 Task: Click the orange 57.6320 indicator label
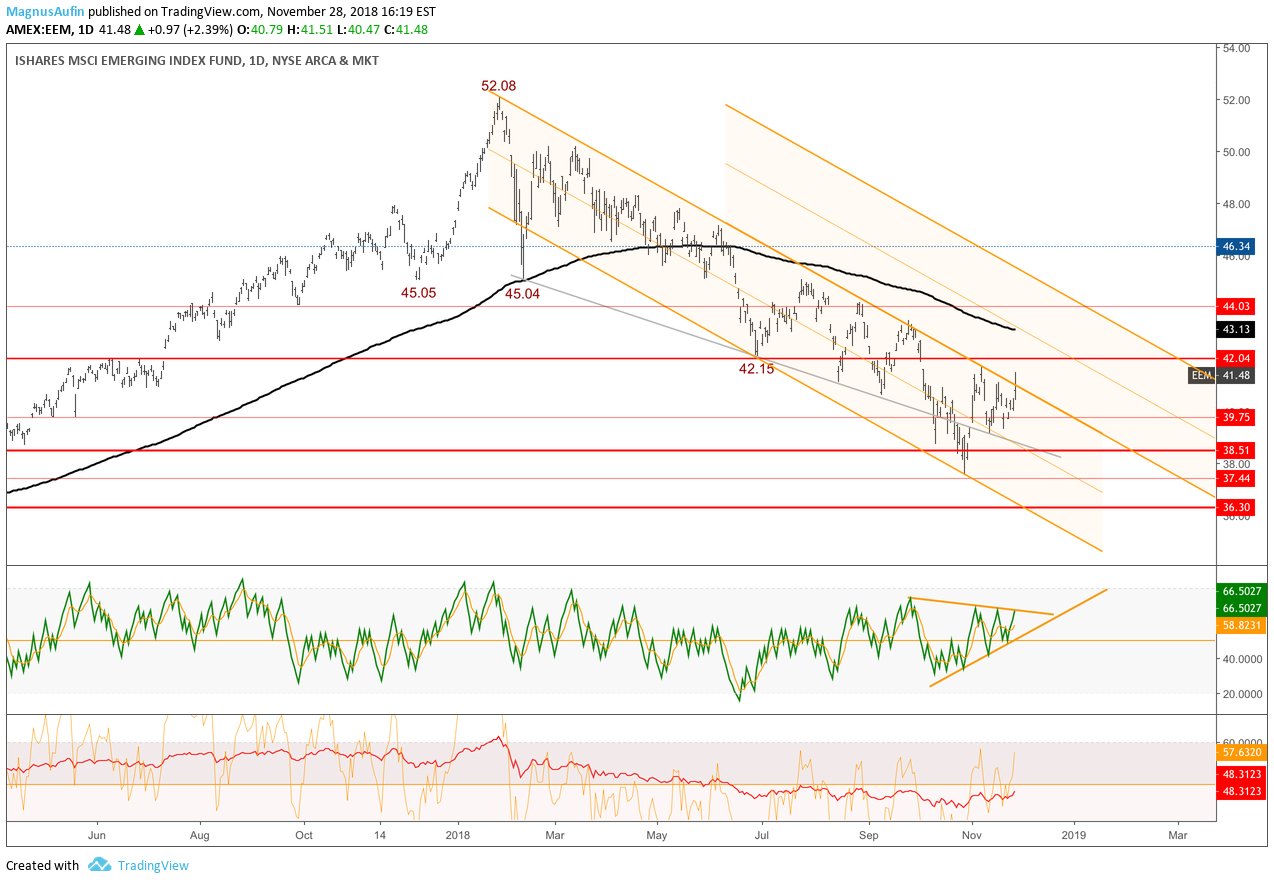(1240, 751)
